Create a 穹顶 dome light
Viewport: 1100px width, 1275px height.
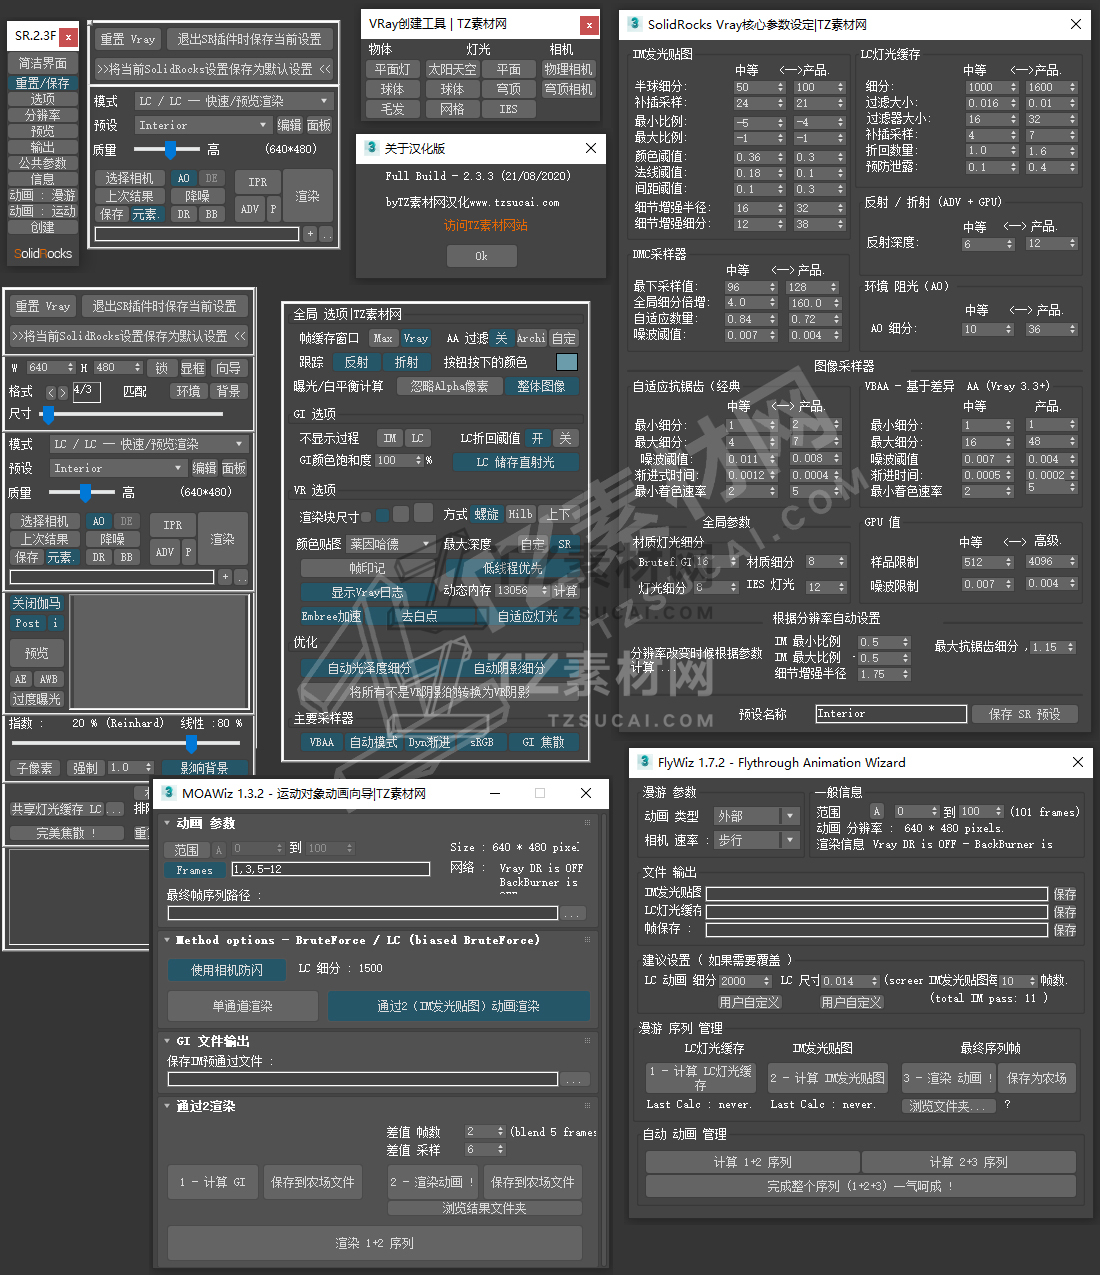pyautogui.click(x=509, y=89)
